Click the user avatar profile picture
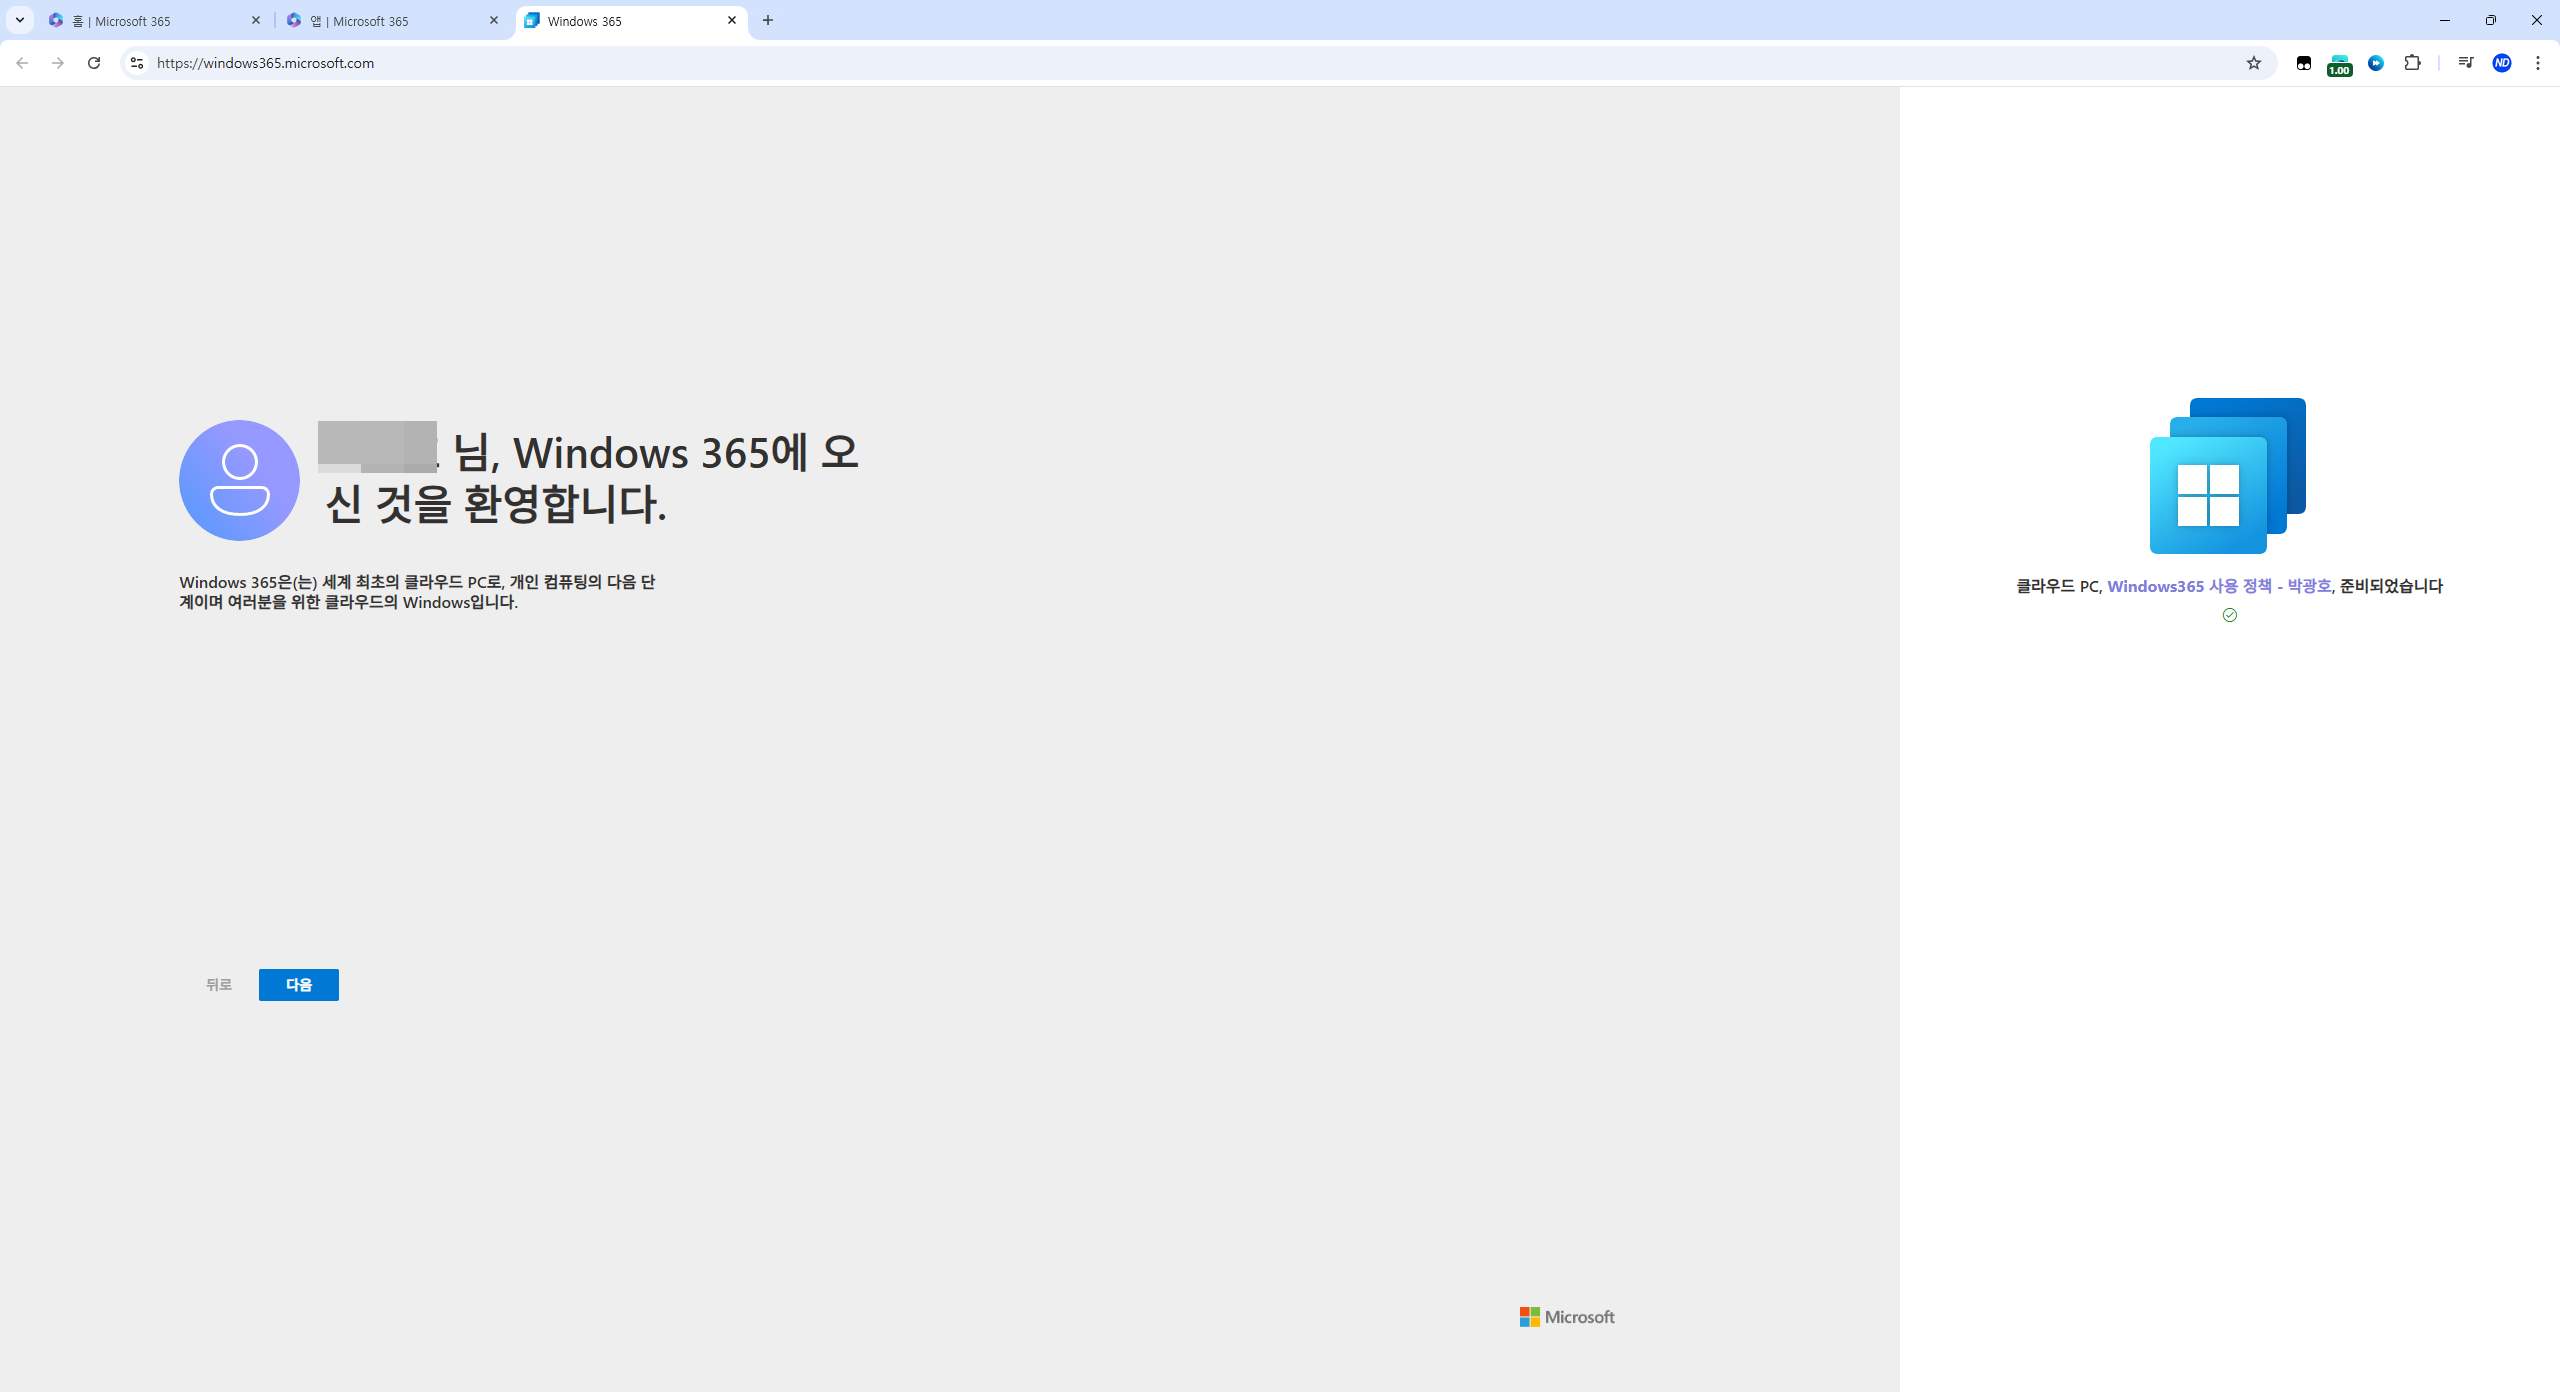Screen dimensions: 2560x1392 [x=239, y=480]
